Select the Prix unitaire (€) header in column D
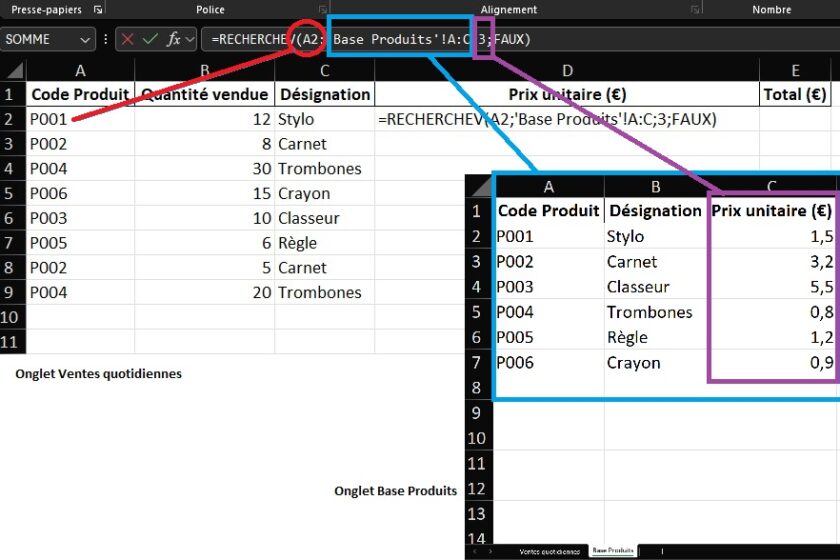Screen dimensions: 840x560 [x=566, y=94]
